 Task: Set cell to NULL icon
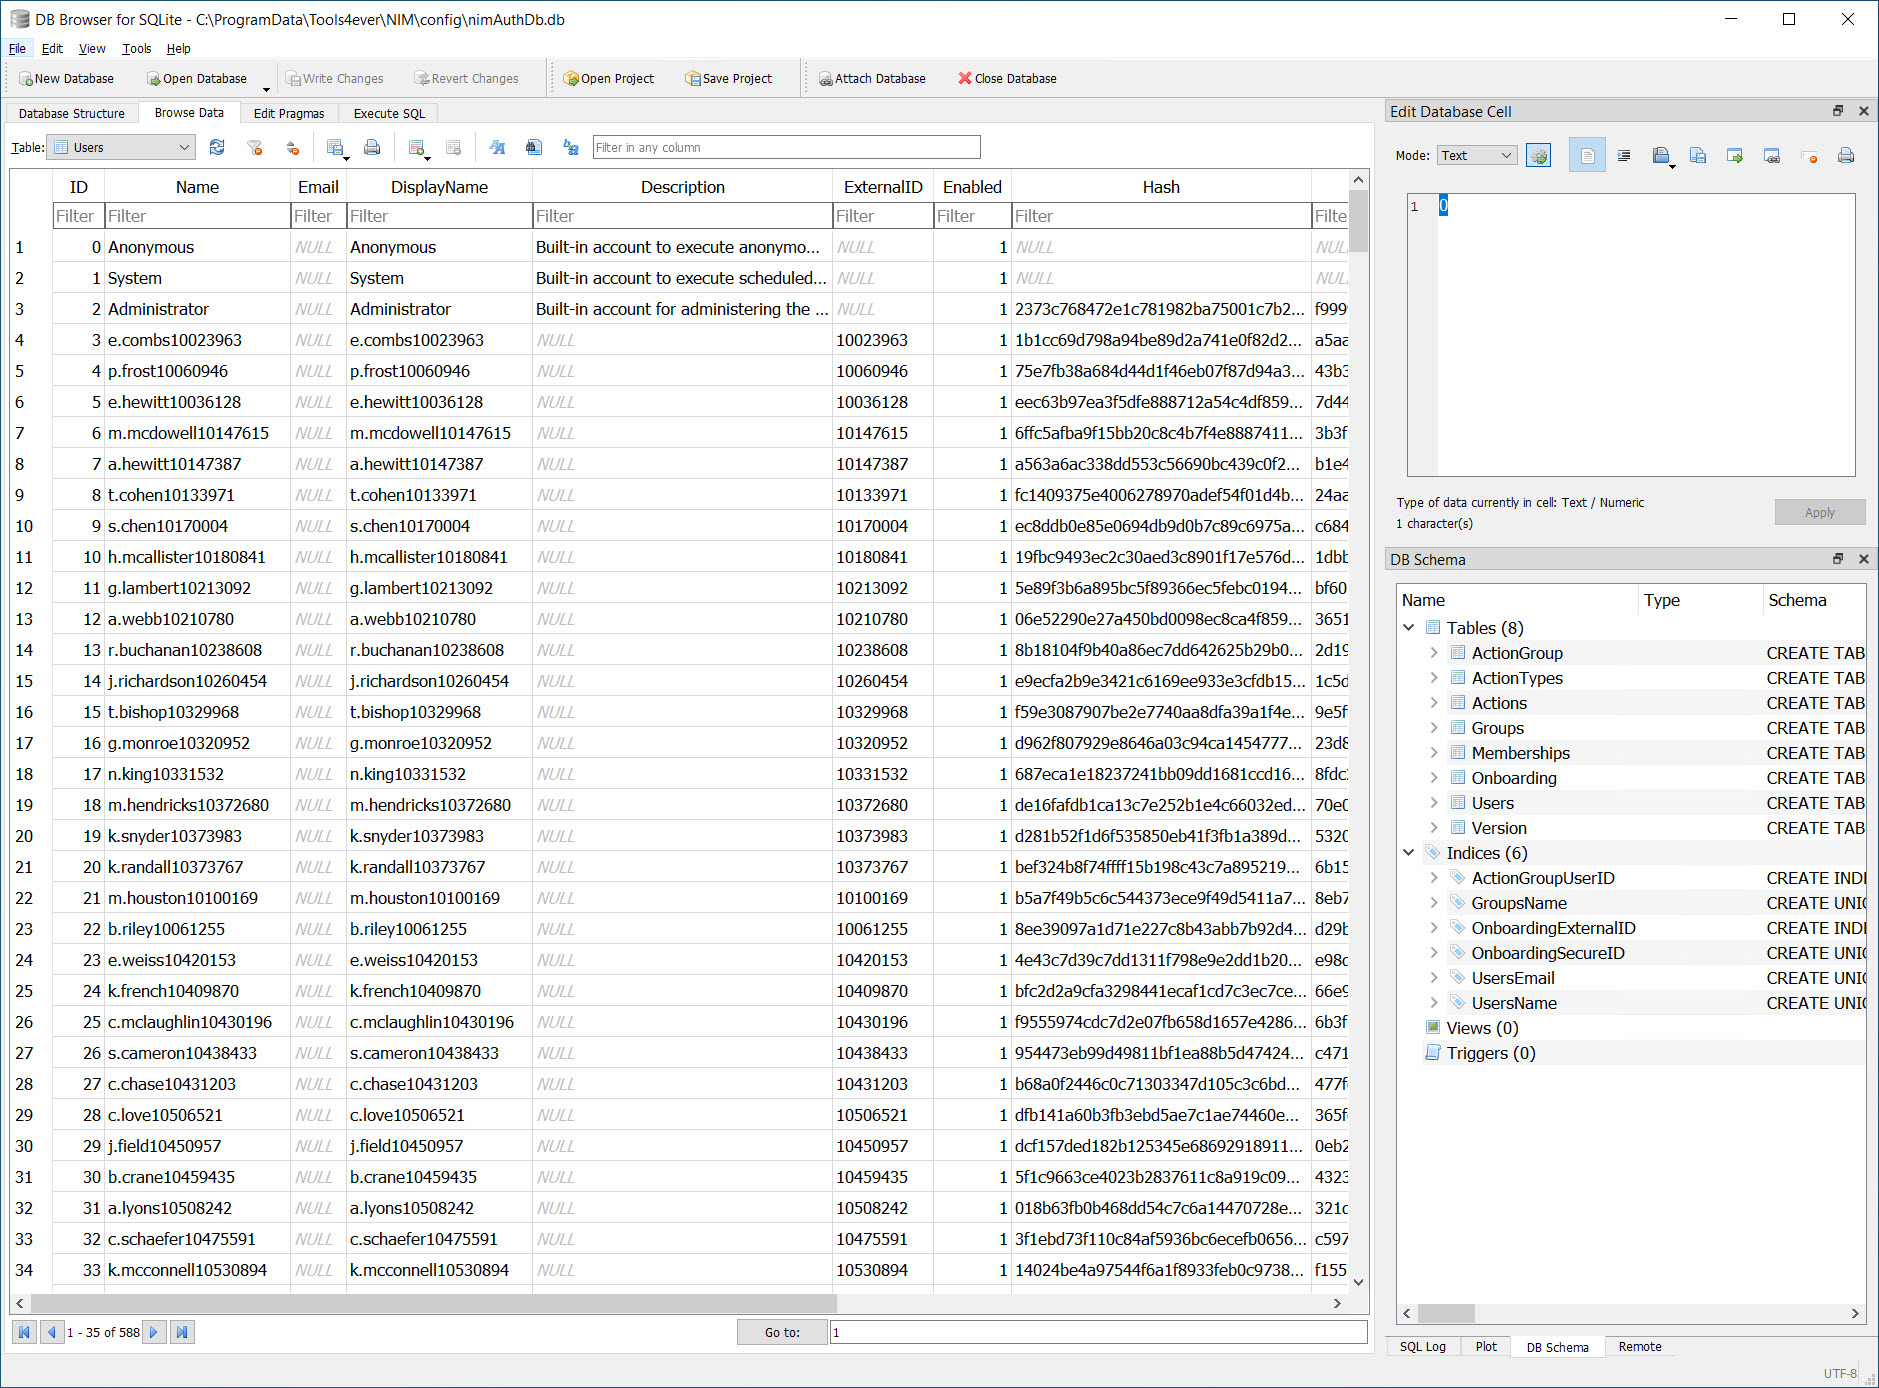tap(1809, 156)
